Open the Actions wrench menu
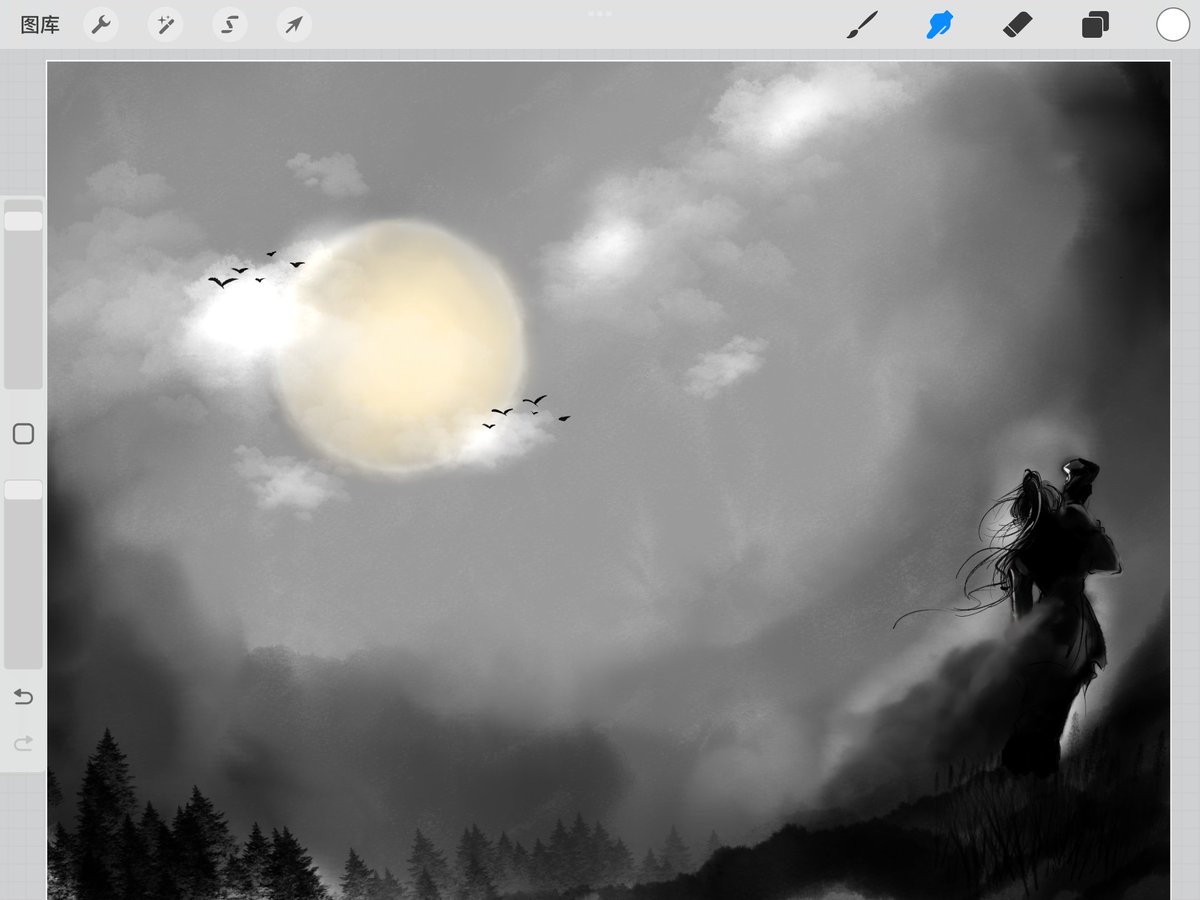Viewport: 1200px width, 900px height. 101,25
